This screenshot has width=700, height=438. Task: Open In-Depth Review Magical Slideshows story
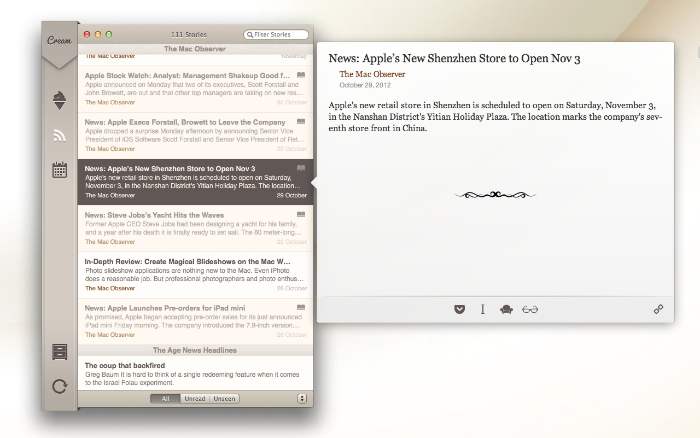(196, 275)
